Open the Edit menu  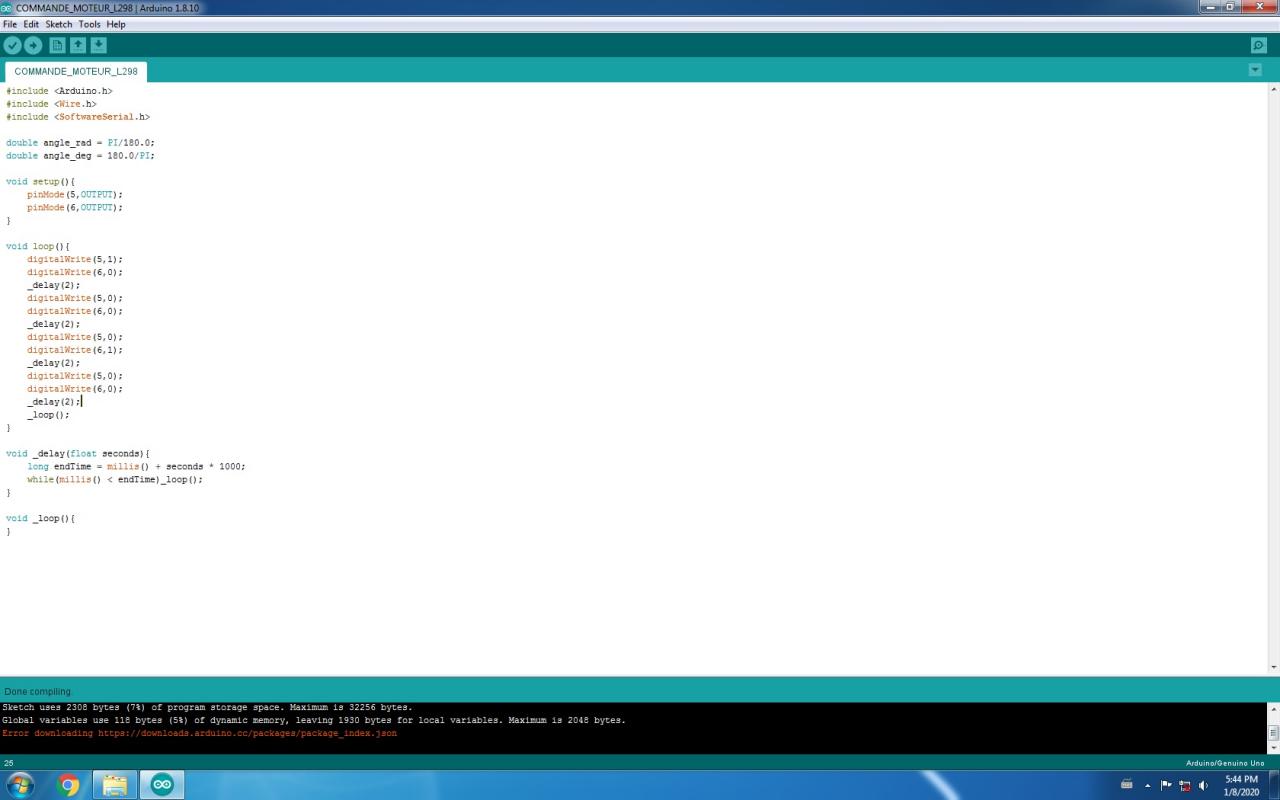pos(31,24)
